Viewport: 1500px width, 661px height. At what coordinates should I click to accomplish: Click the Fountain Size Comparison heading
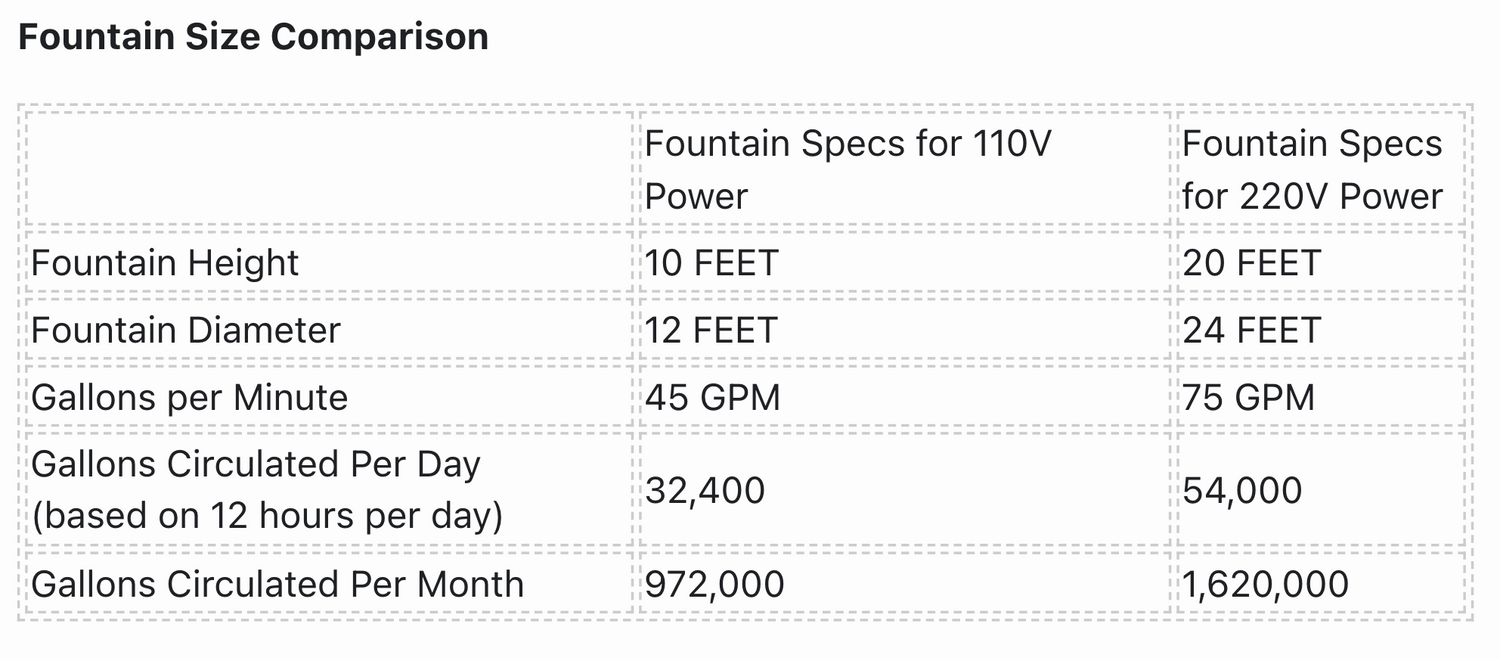(253, 37)
